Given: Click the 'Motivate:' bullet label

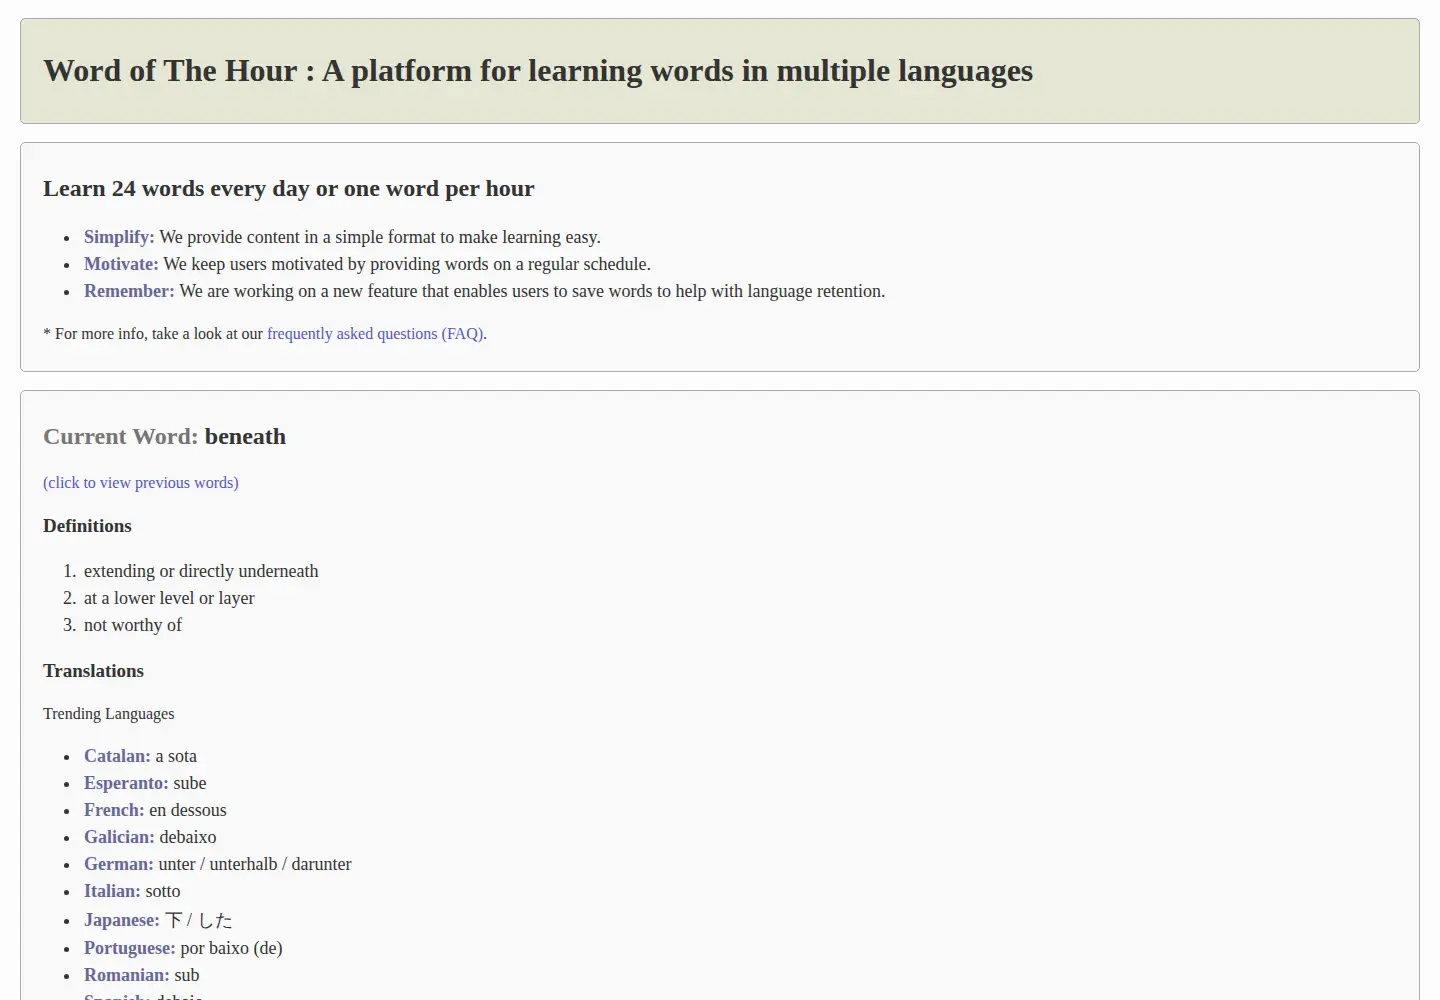Looking at the screenshot, I should [121, 264].
